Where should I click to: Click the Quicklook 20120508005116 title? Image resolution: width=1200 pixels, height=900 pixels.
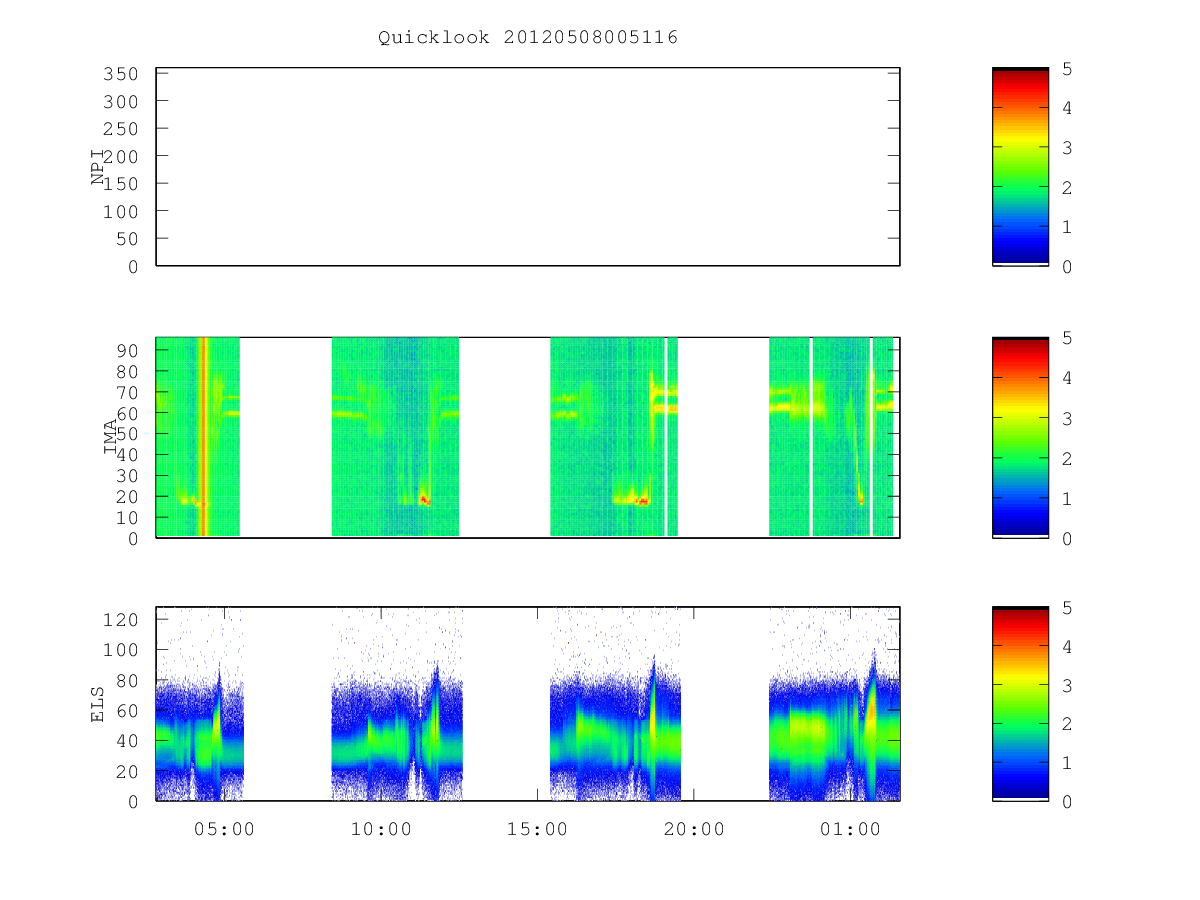tap(528, 38)
